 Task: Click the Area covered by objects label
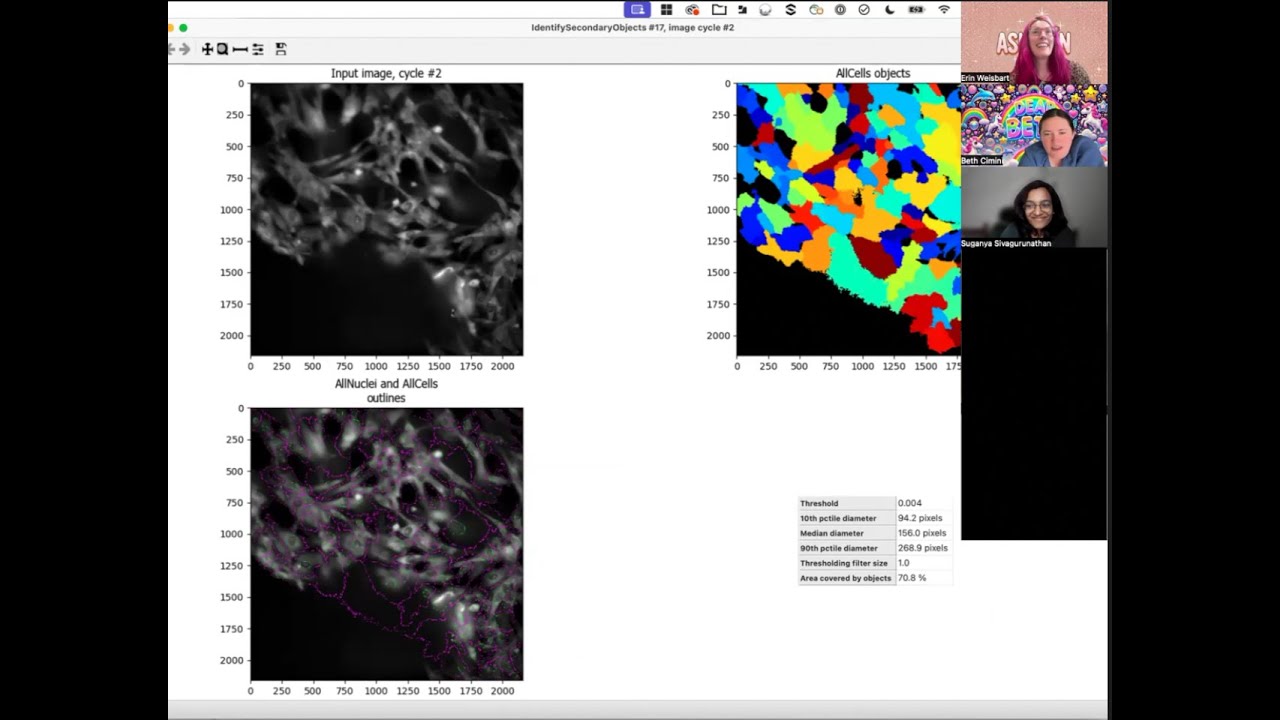click(x=845, y=578)
